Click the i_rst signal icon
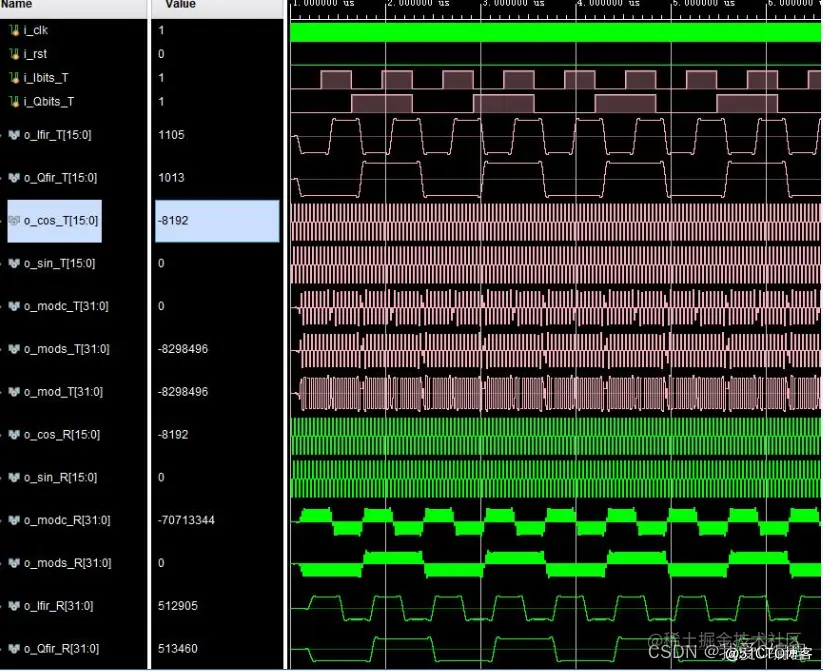 [x=14, y=54]
